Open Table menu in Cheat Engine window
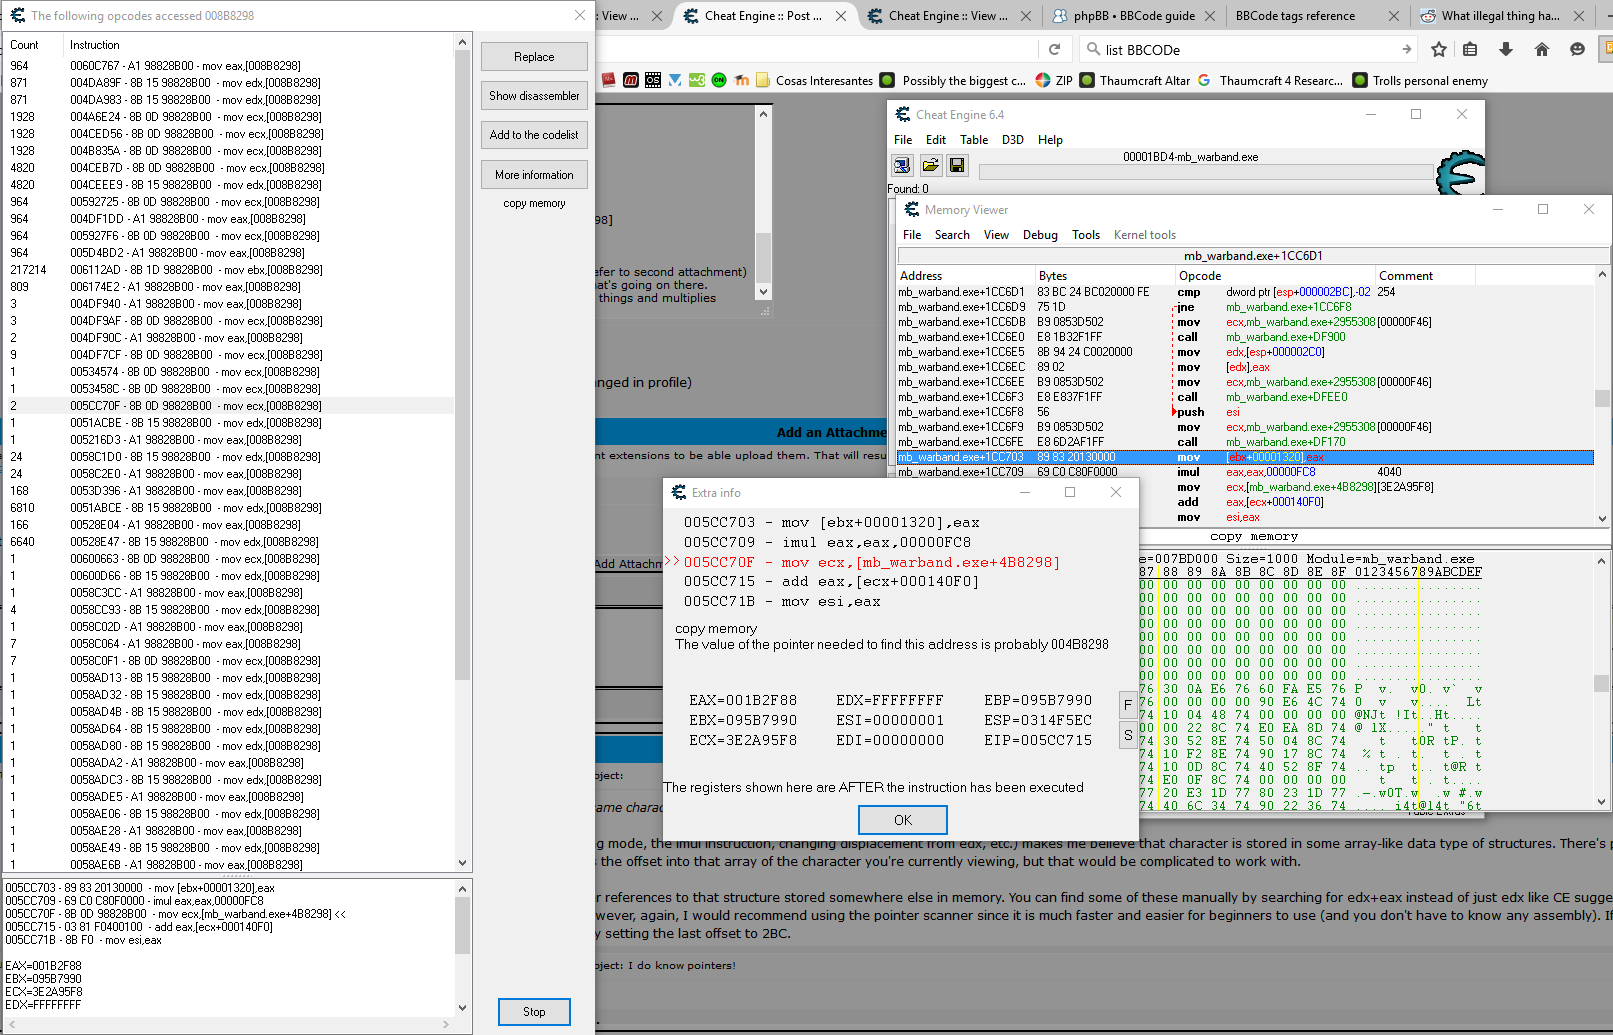This screenshot has width=1613, height=1035. (x=974, y=140)
